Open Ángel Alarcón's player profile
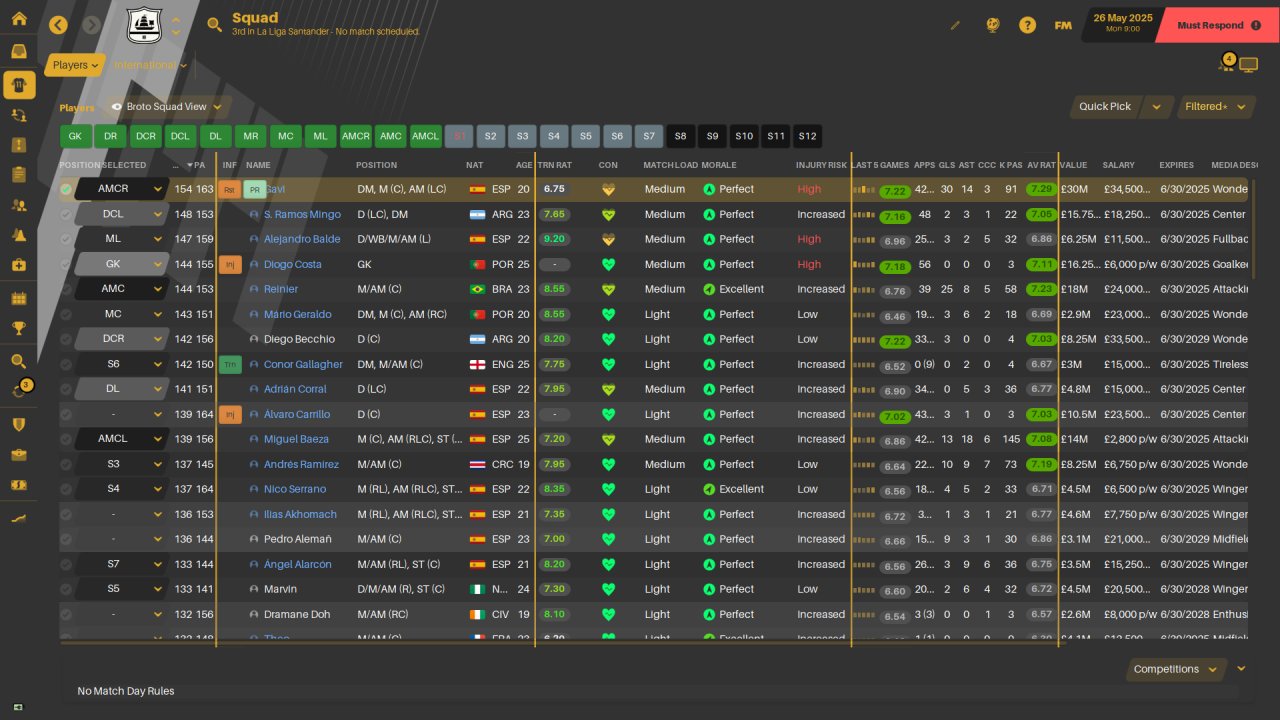 coord(298,564)
